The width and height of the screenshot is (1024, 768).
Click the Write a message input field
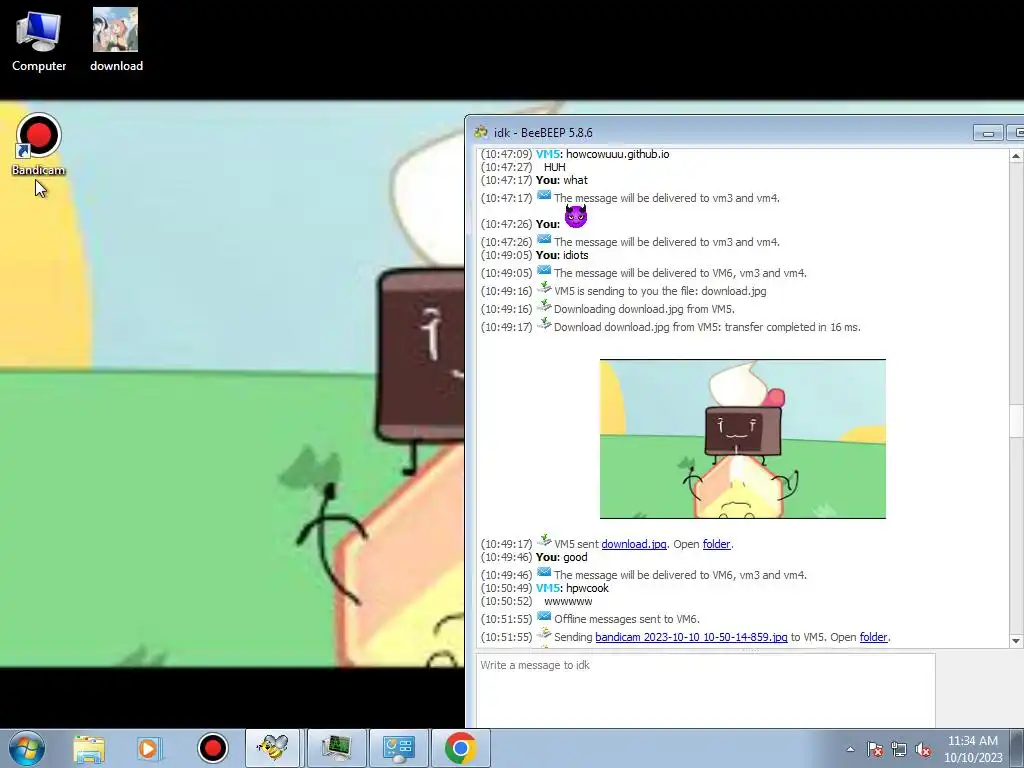click(705, 690)
